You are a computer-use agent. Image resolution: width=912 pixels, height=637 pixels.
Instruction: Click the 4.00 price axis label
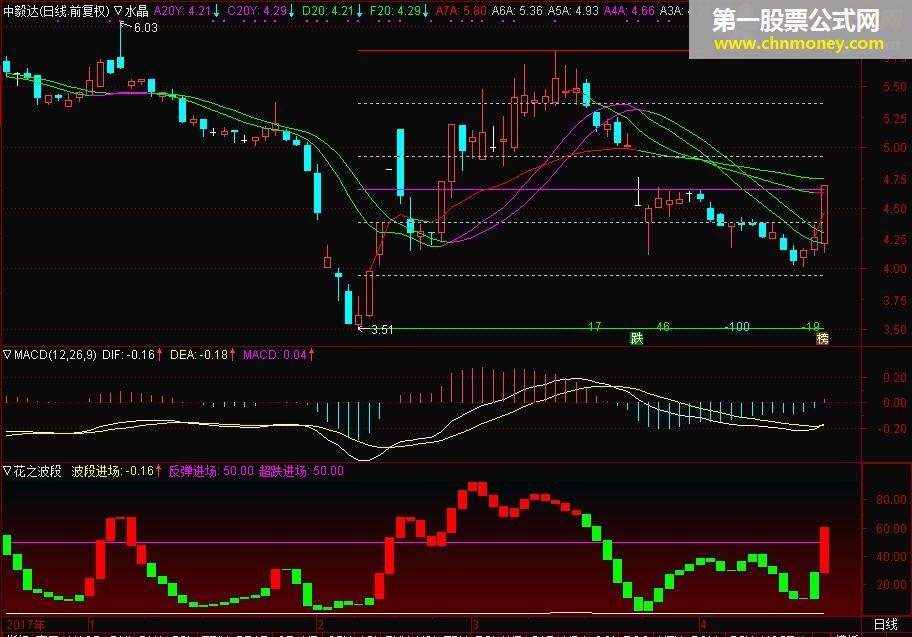895,269
